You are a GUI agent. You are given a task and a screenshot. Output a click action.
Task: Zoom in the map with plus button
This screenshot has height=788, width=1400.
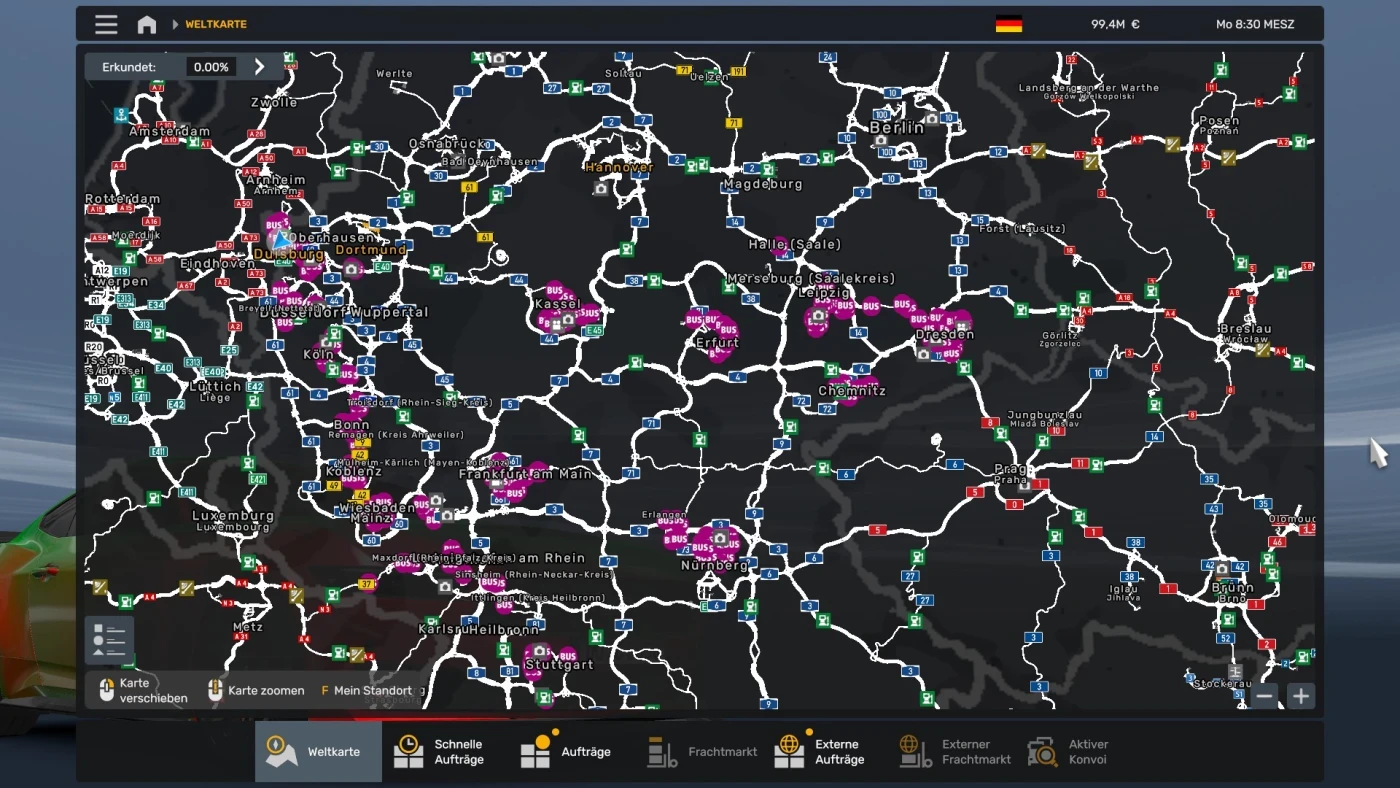(1300, 696)
